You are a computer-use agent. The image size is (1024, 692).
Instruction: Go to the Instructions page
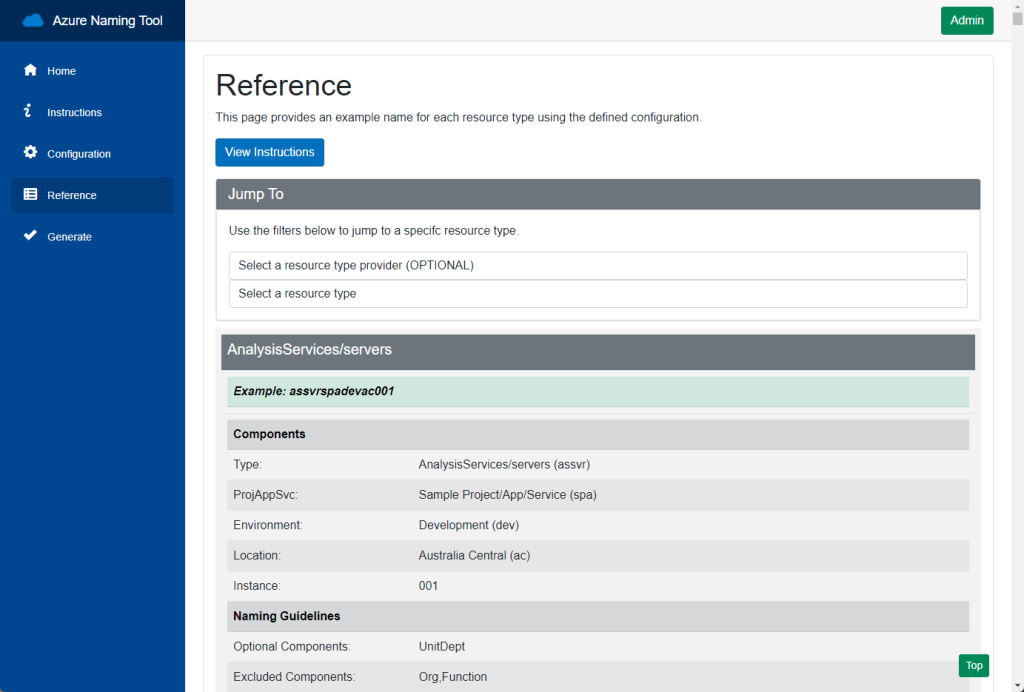pyautogui.click(x=93, y=112)
